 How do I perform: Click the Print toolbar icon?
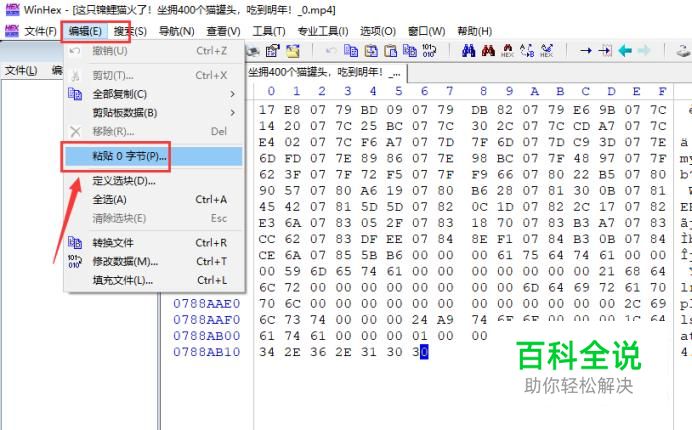pyautogui.click(x=253, y=51)
